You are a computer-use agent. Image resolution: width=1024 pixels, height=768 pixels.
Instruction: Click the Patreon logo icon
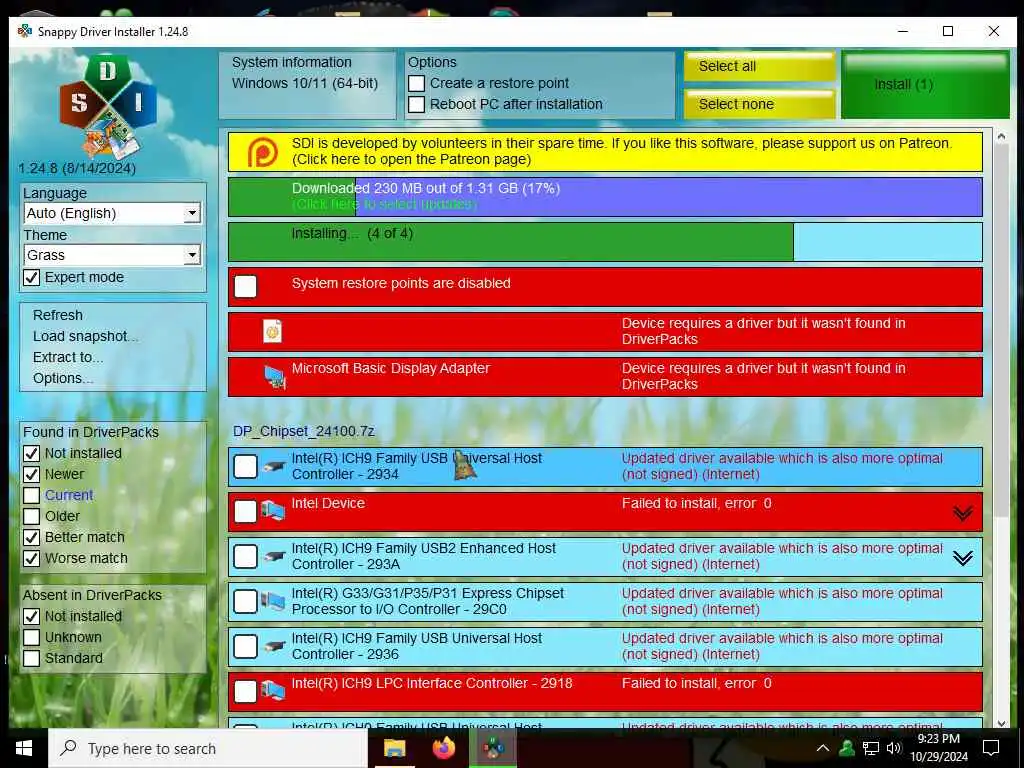point(263,153)
